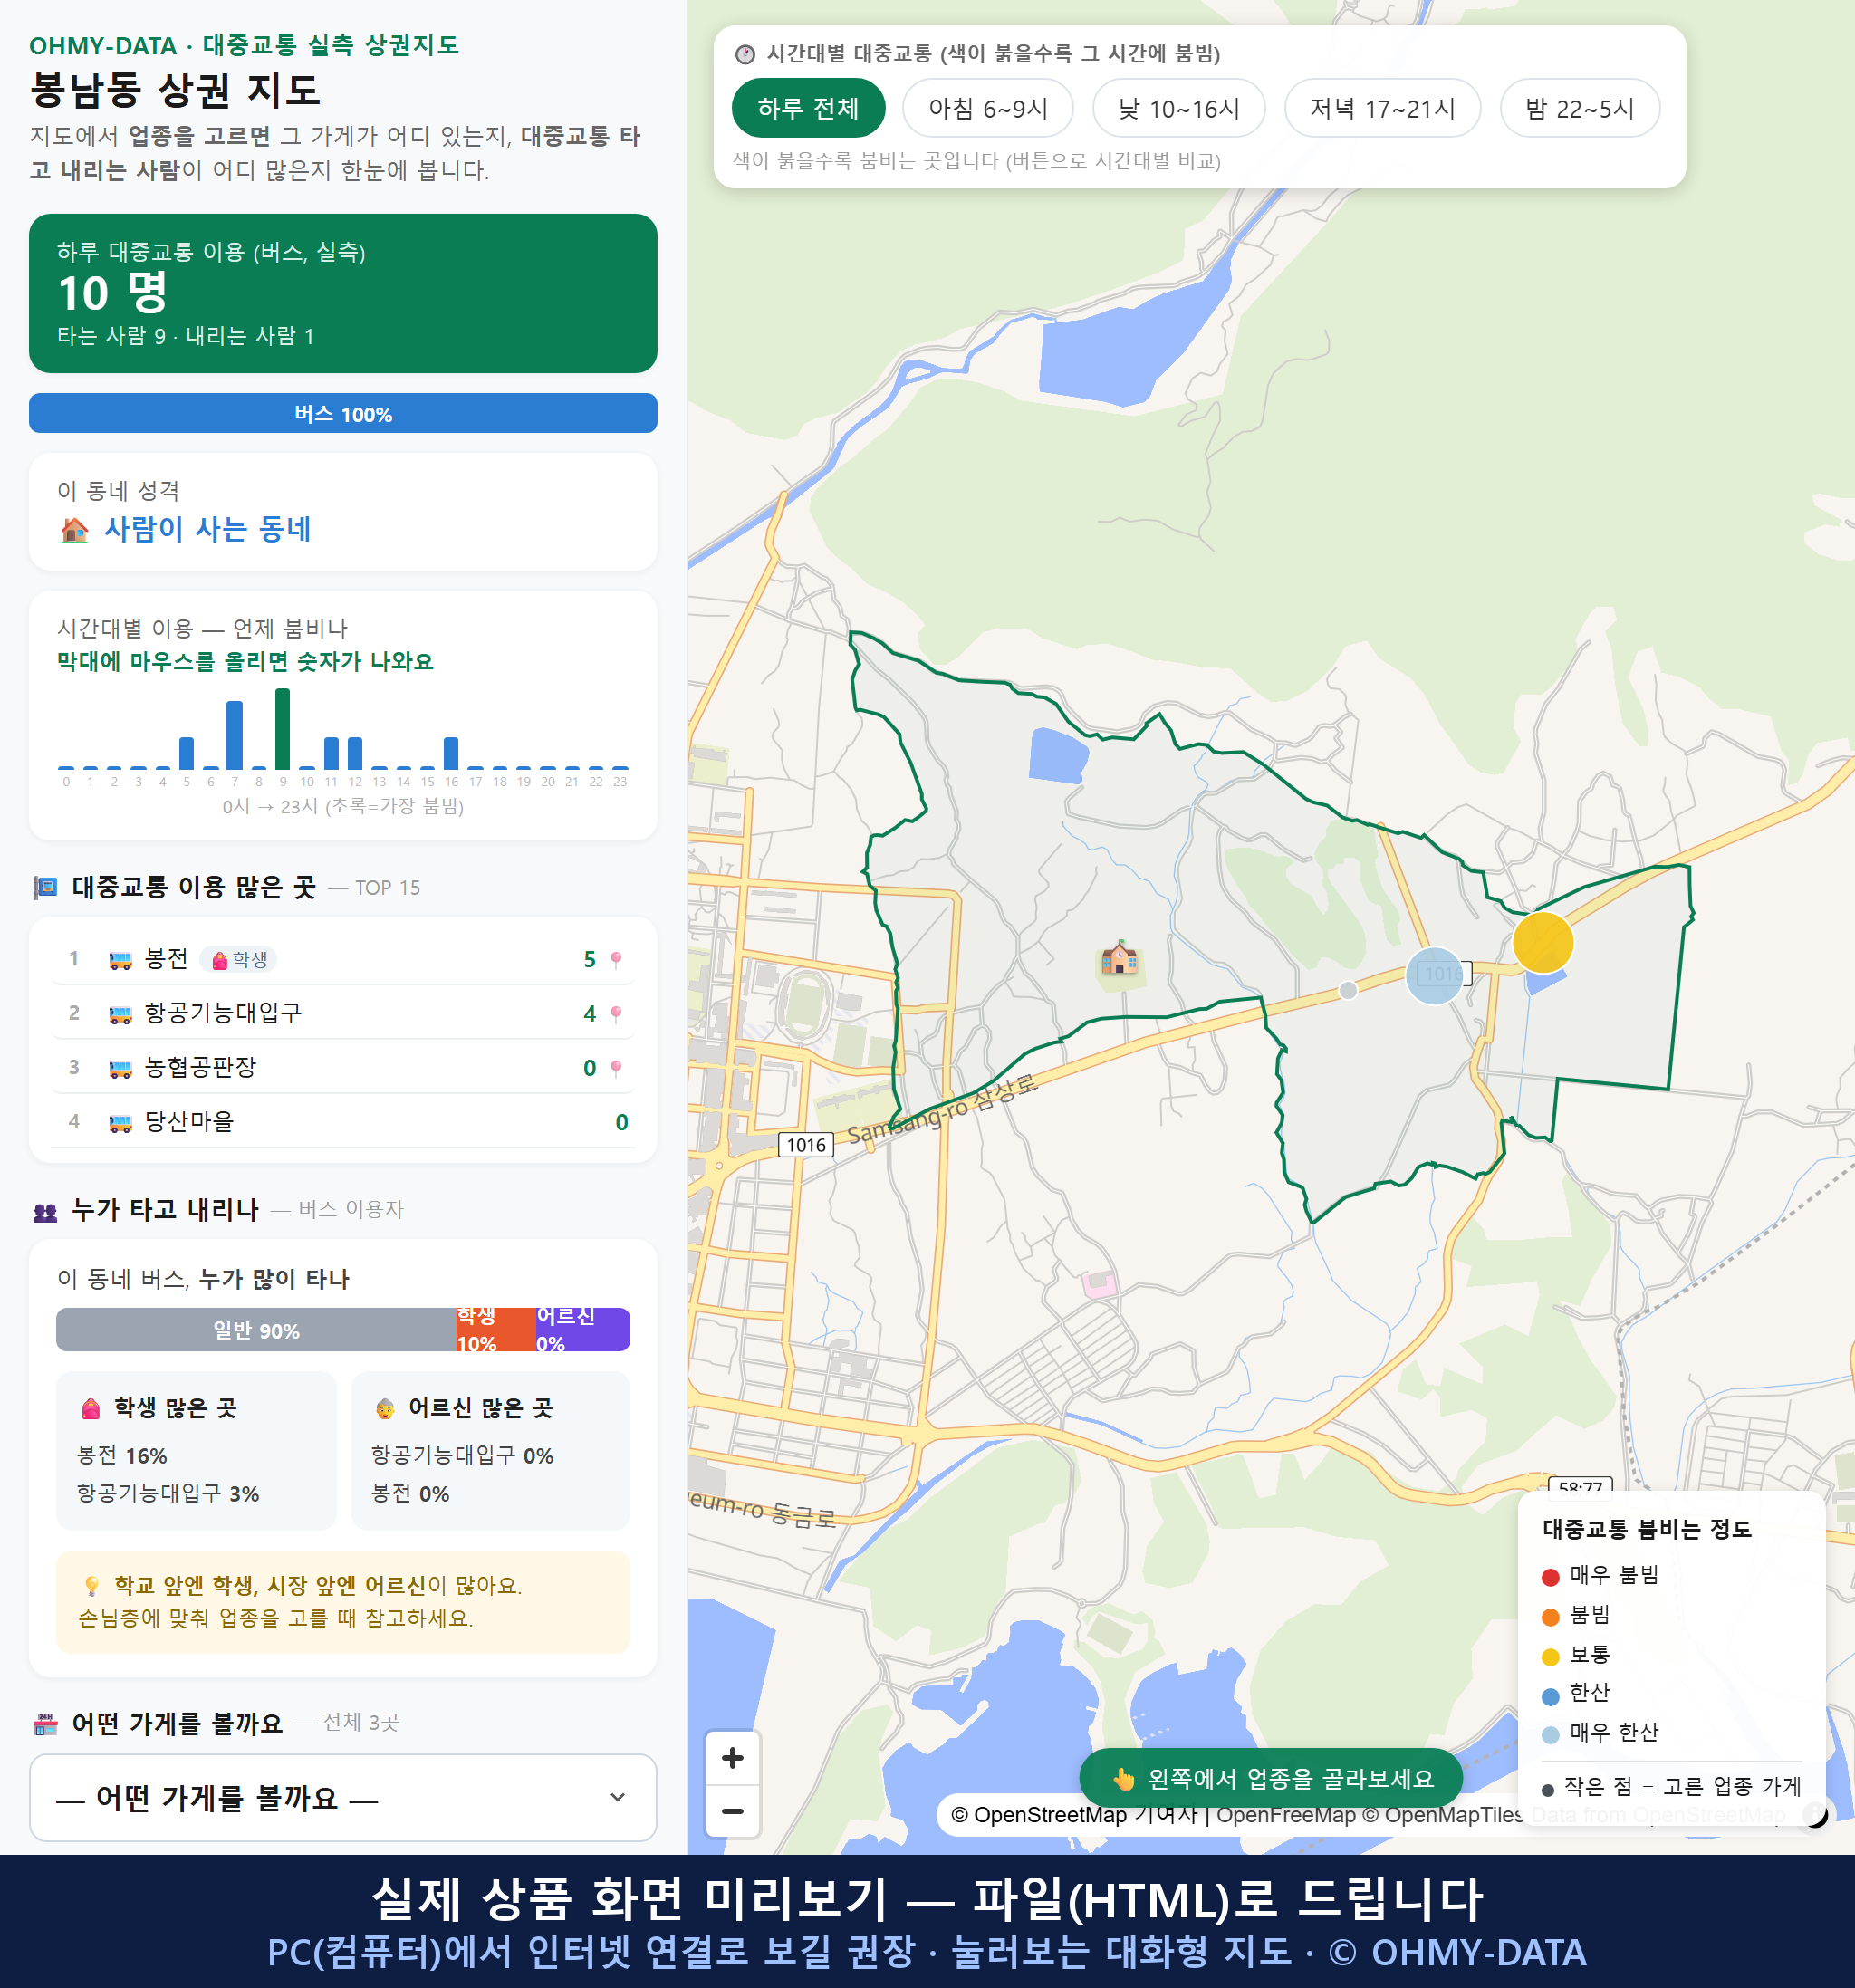Viewport: 1855px width, 1988px height.
Task: Click the 학생 tag on 봉전
Action: [x=239, y=960]
